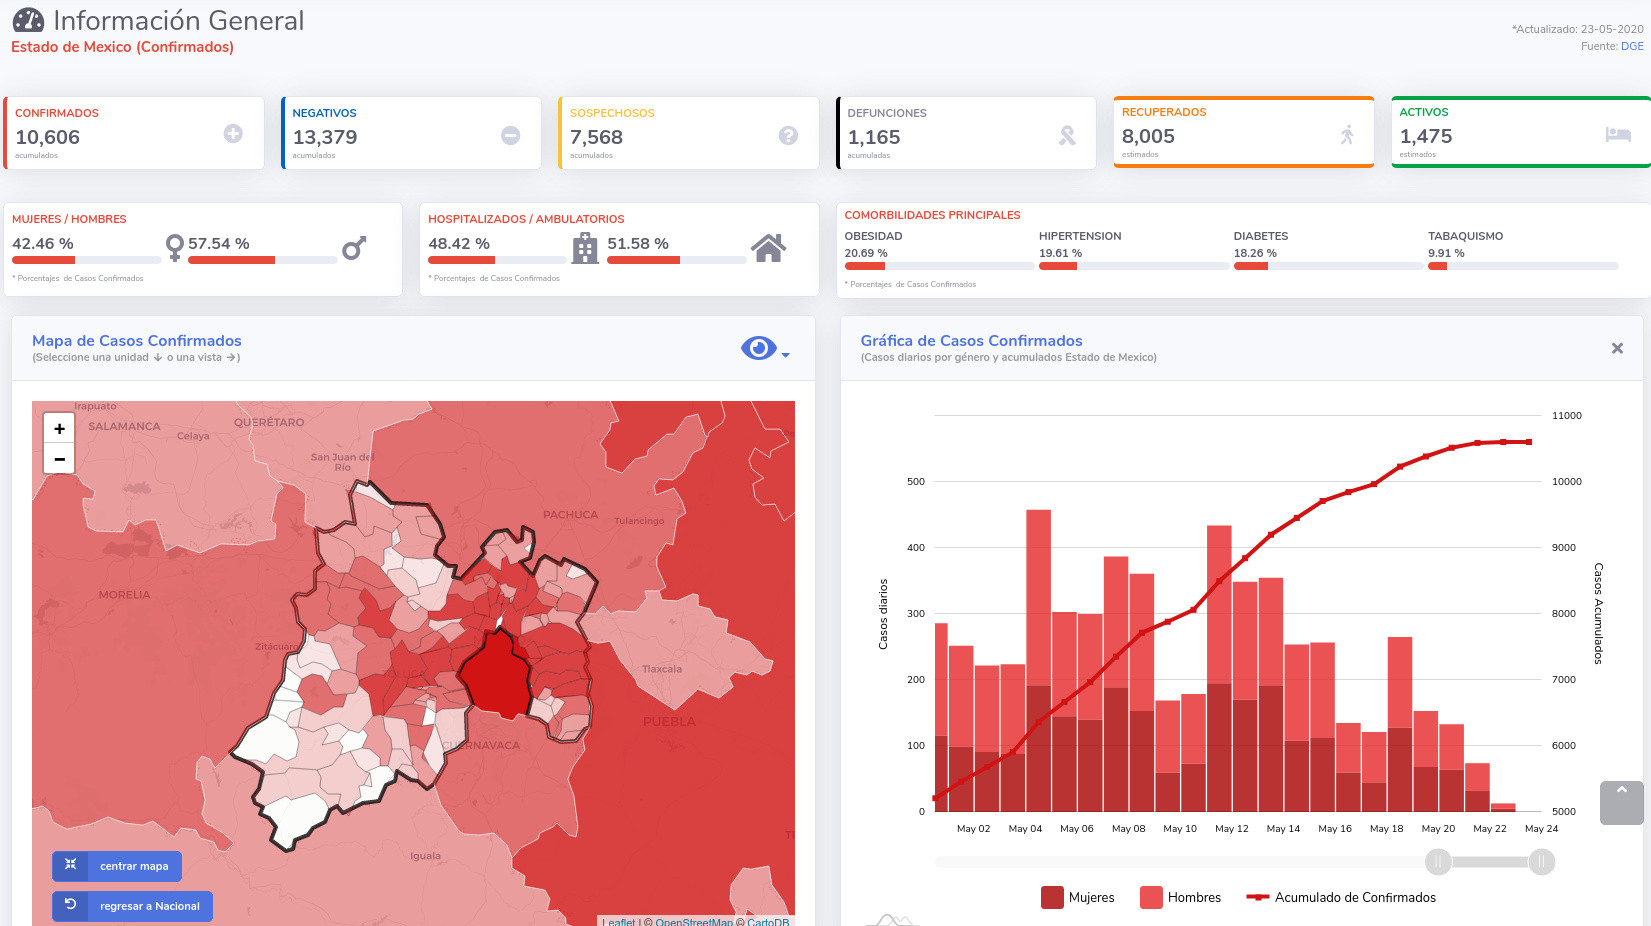Screen dimensions: 1651x926
Task: Open the Leaflet attribution link
Action: click(x=619, y=922)
